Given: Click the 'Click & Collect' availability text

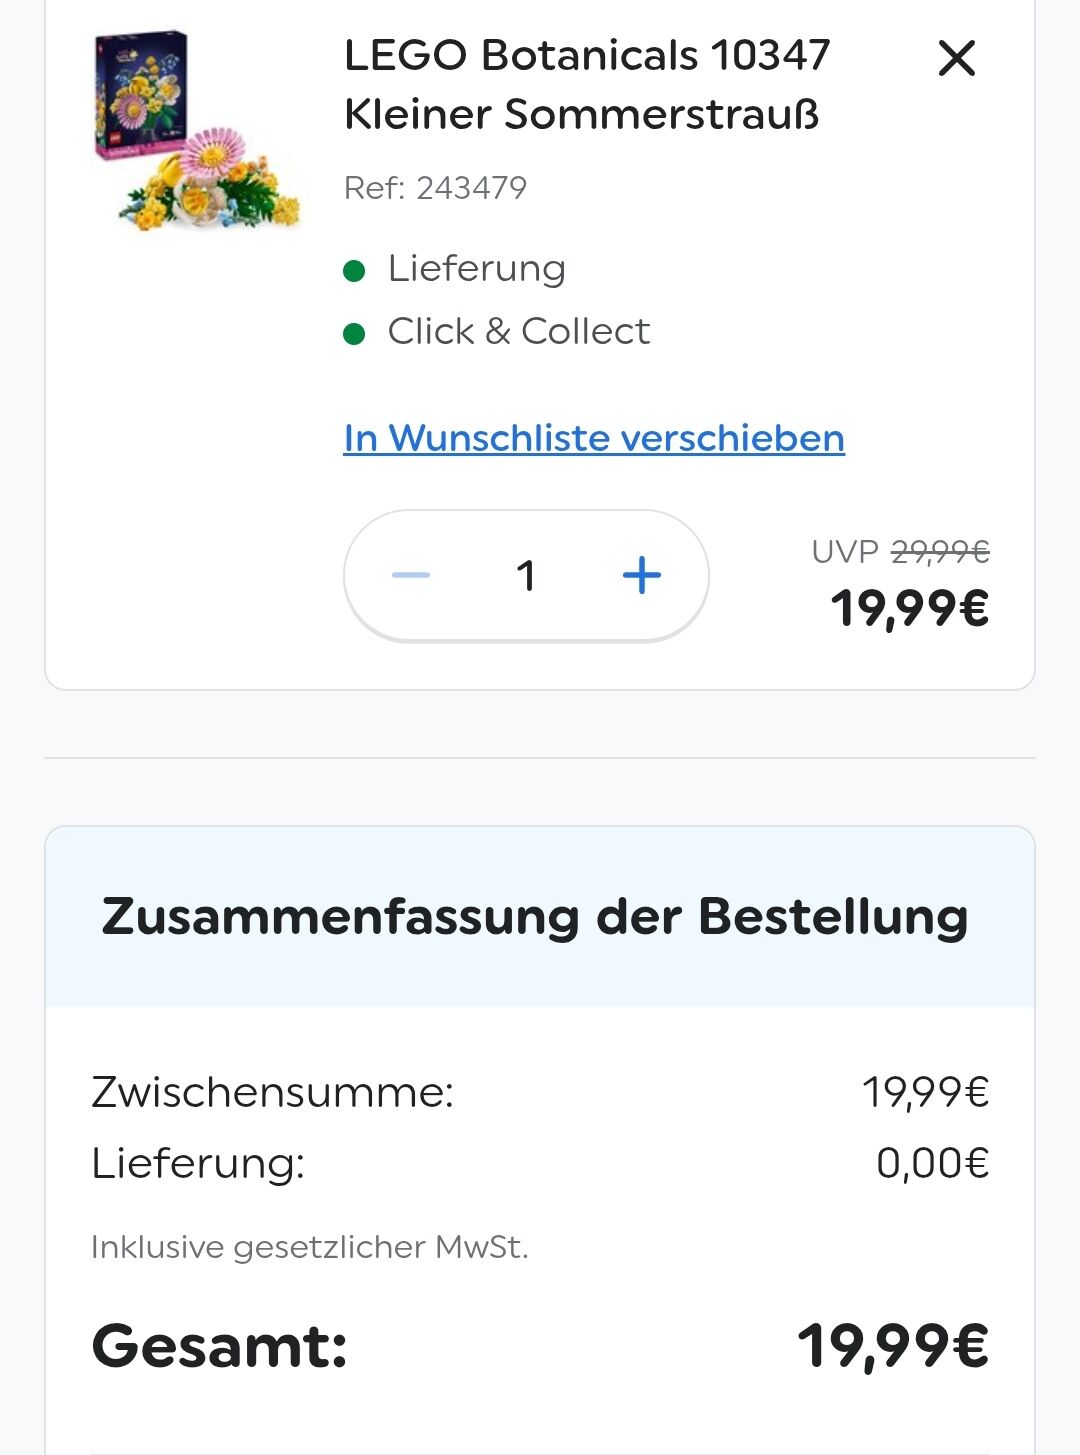Looking at the screenshot, I should (519, 331).
